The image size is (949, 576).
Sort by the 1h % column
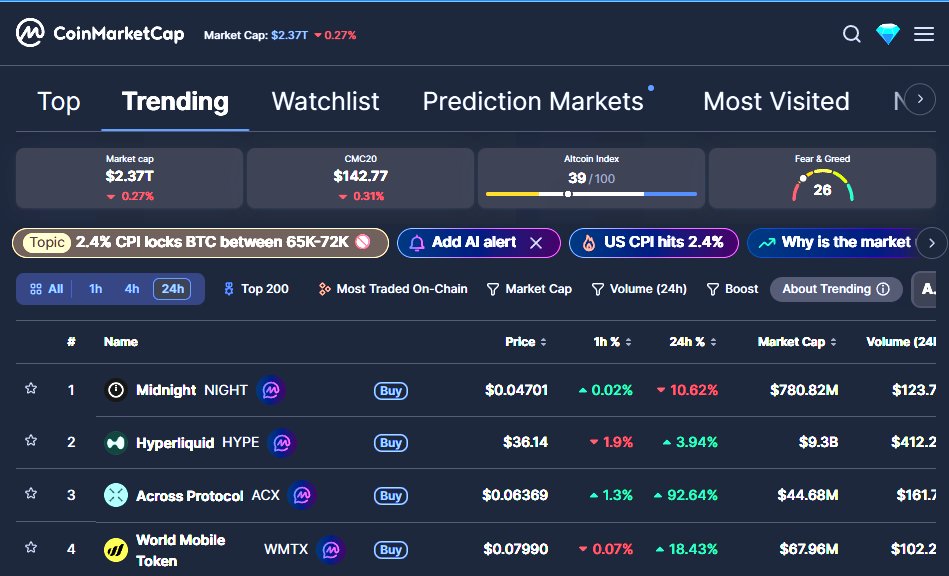point(612,342)
